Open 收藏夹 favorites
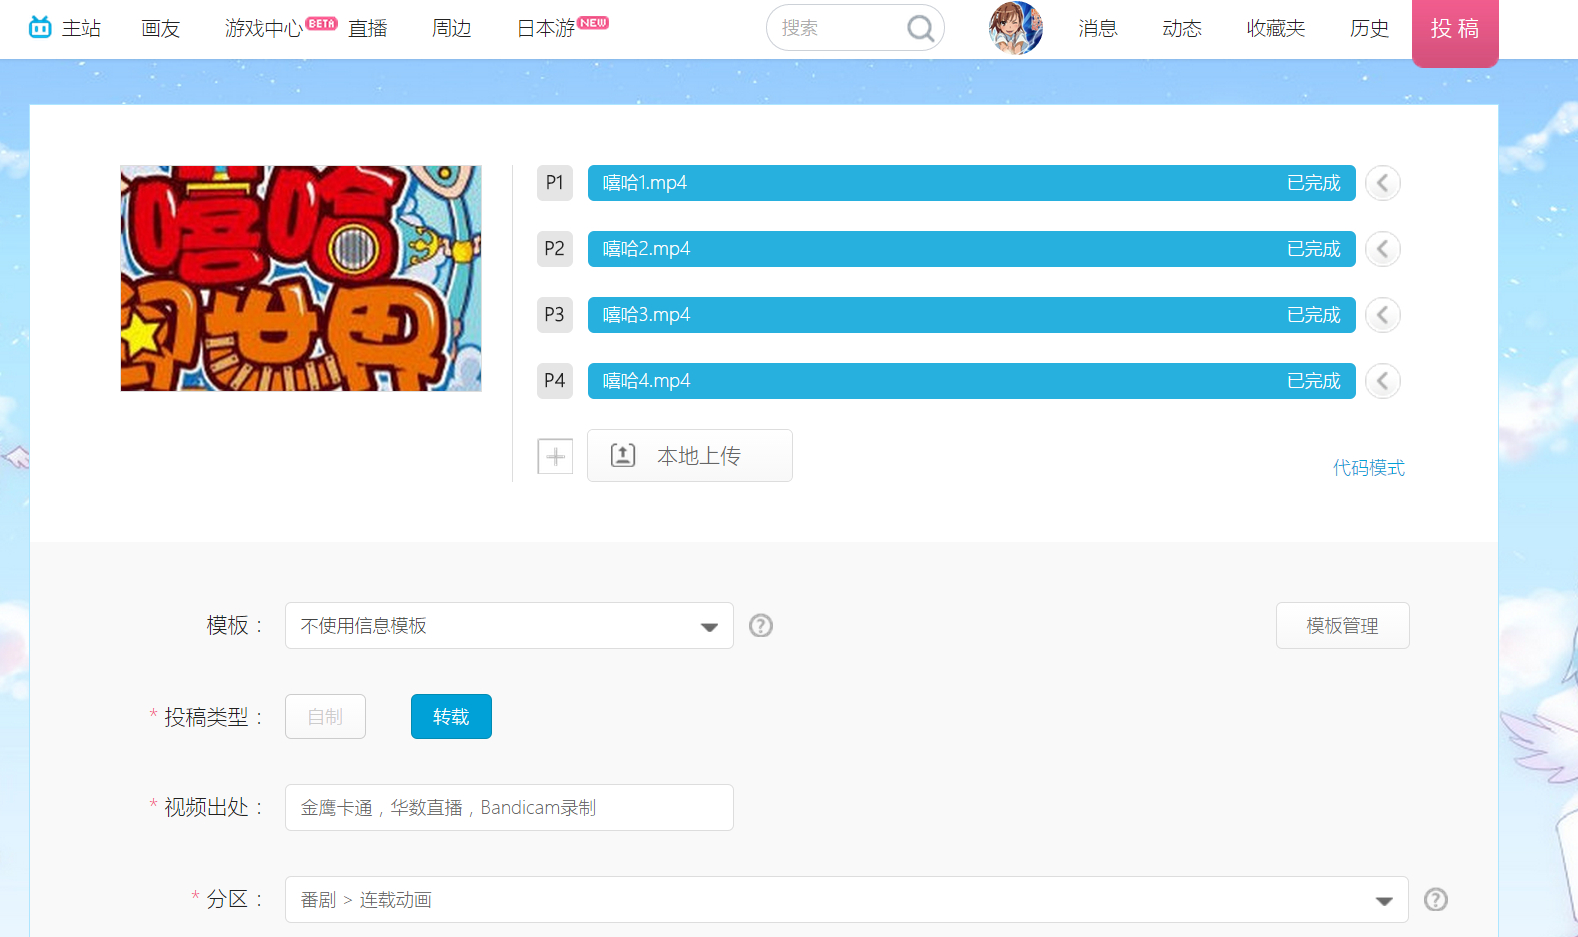Viewport: 1578px width, 937px height. point(1276,28)
